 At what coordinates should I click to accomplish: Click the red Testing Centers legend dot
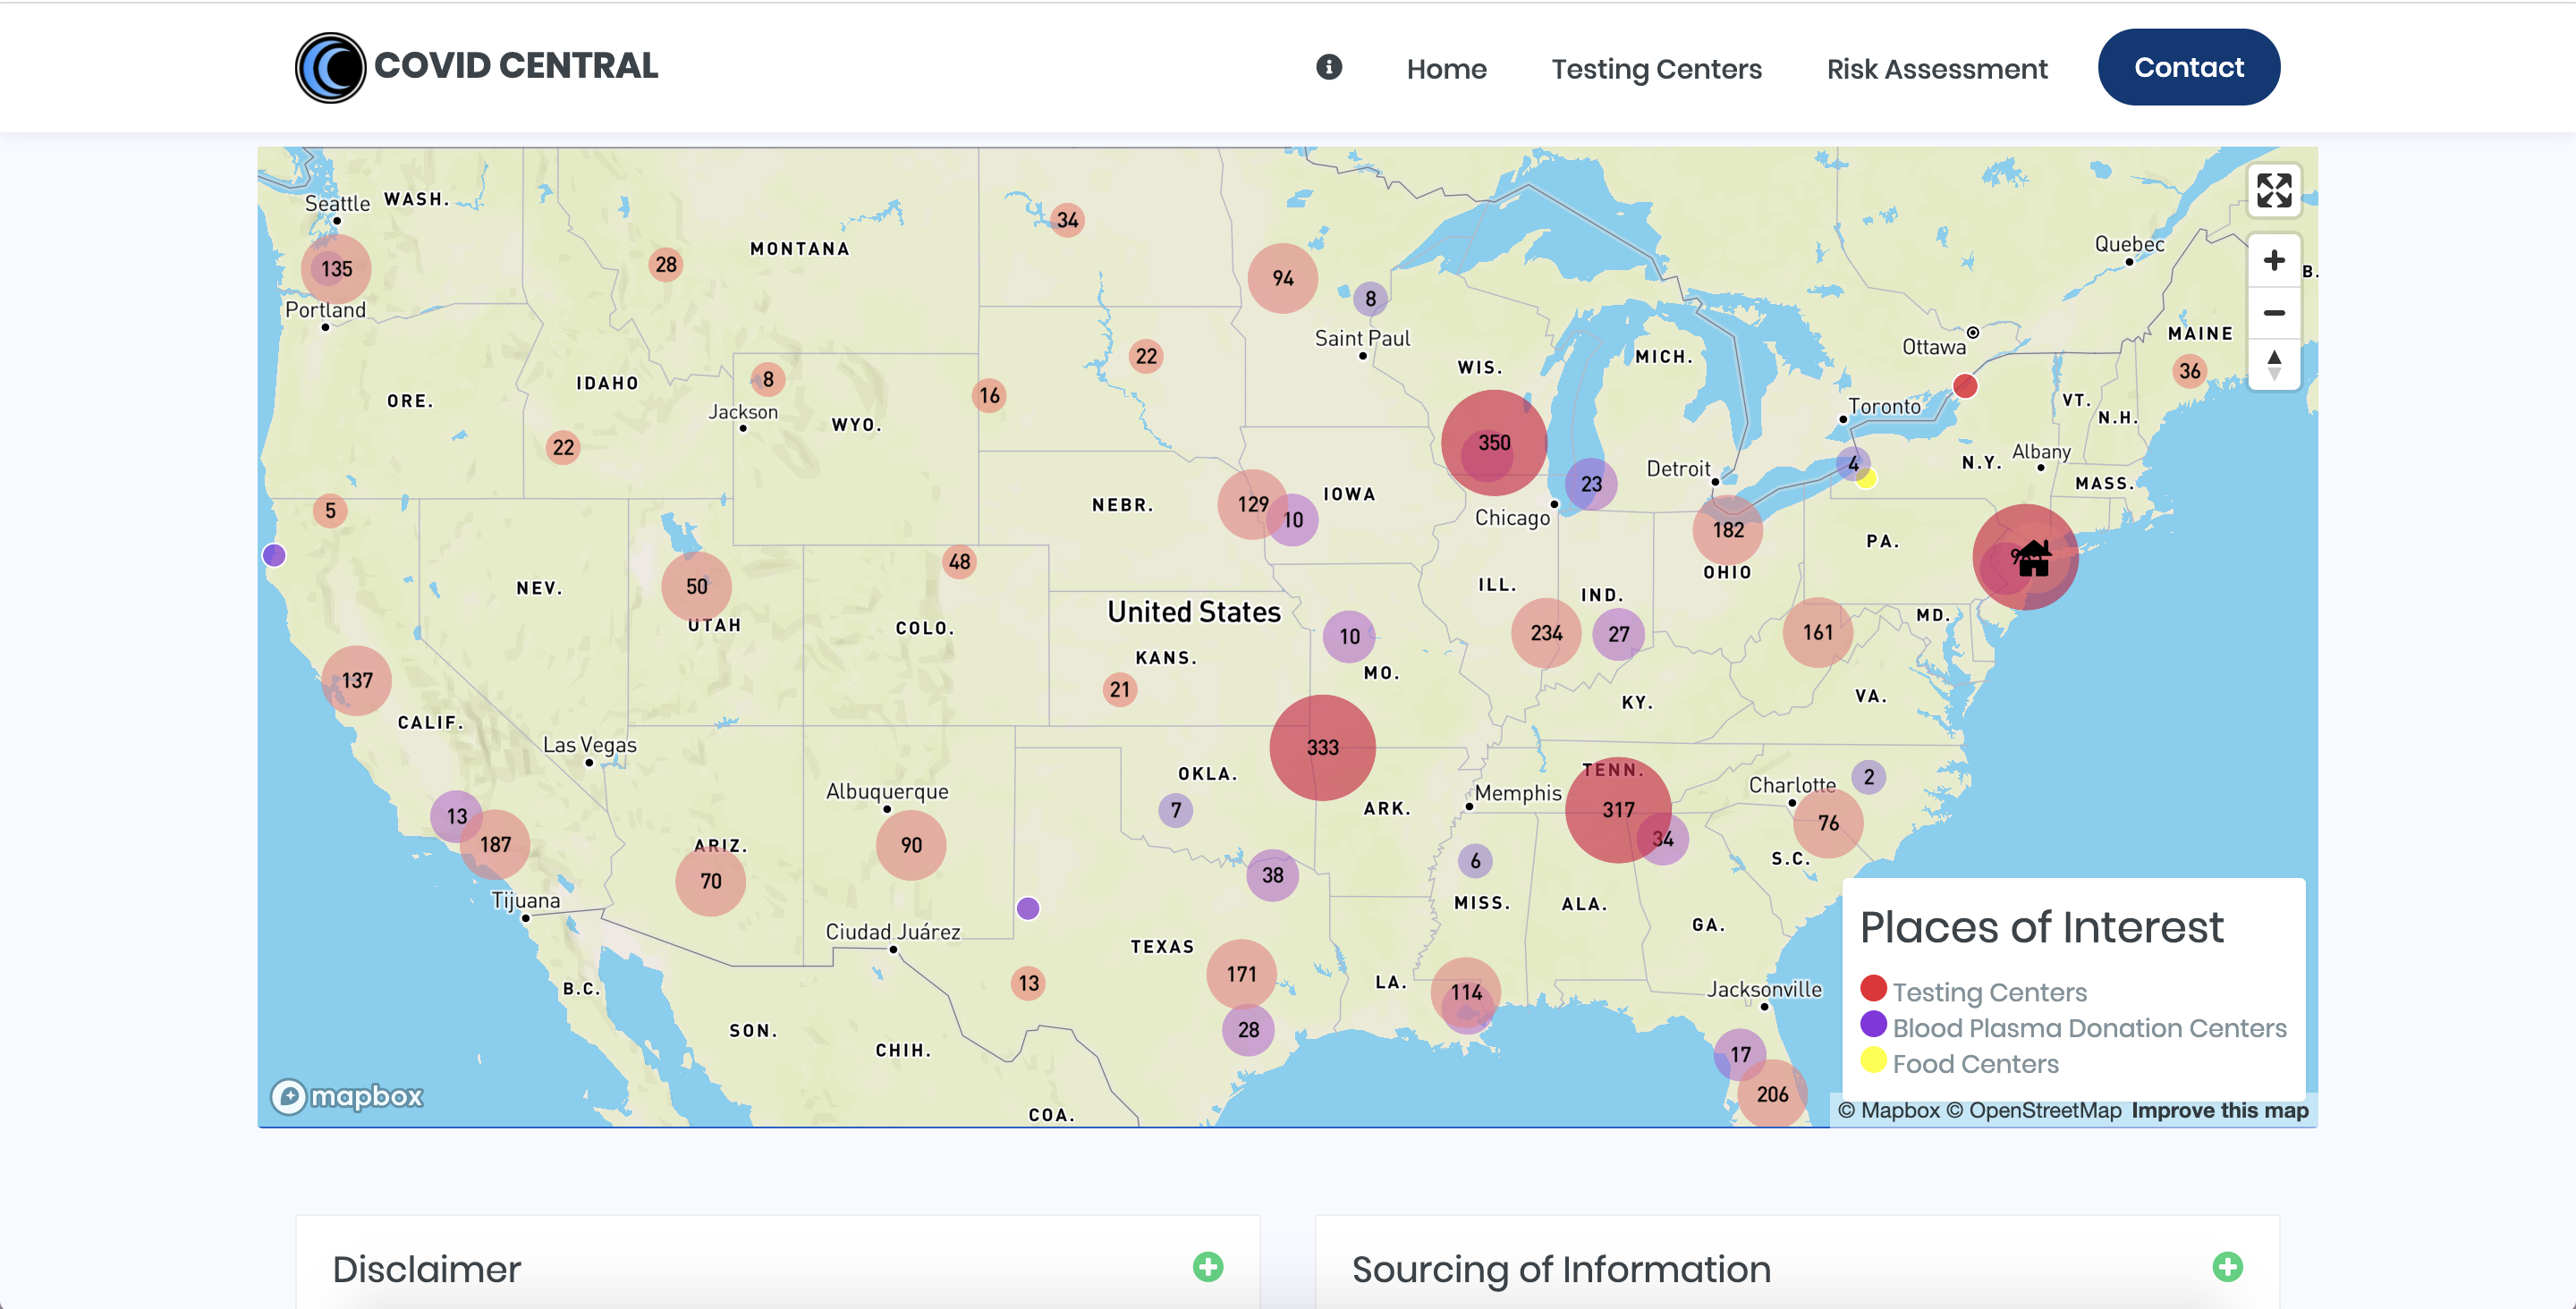click(1873, 989)
